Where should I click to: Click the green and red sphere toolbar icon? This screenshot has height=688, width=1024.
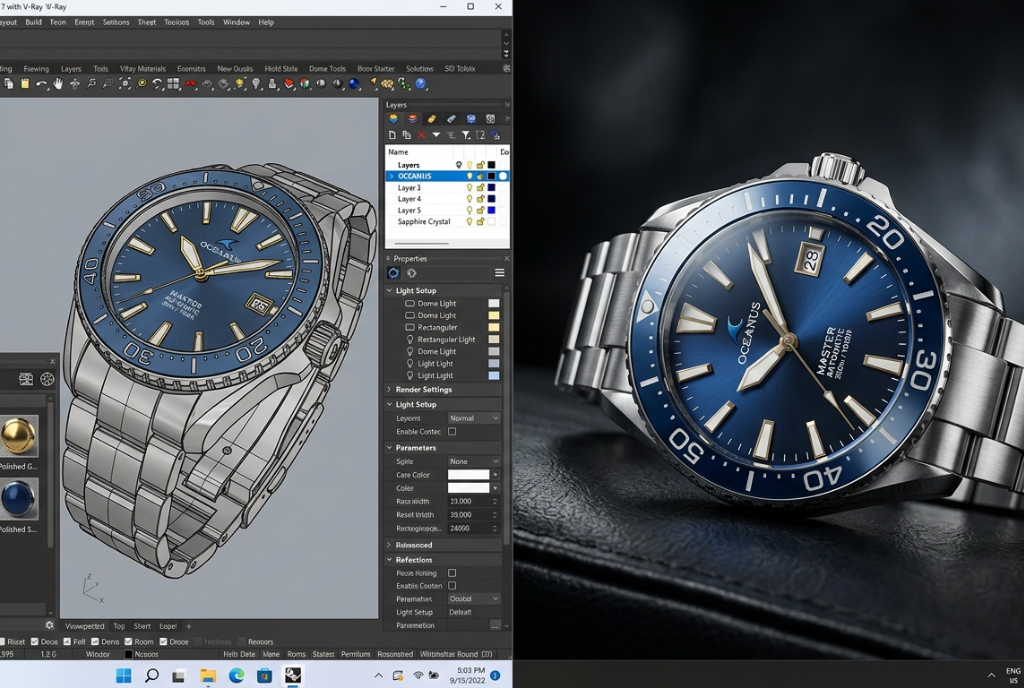click(x=304, y=84)
